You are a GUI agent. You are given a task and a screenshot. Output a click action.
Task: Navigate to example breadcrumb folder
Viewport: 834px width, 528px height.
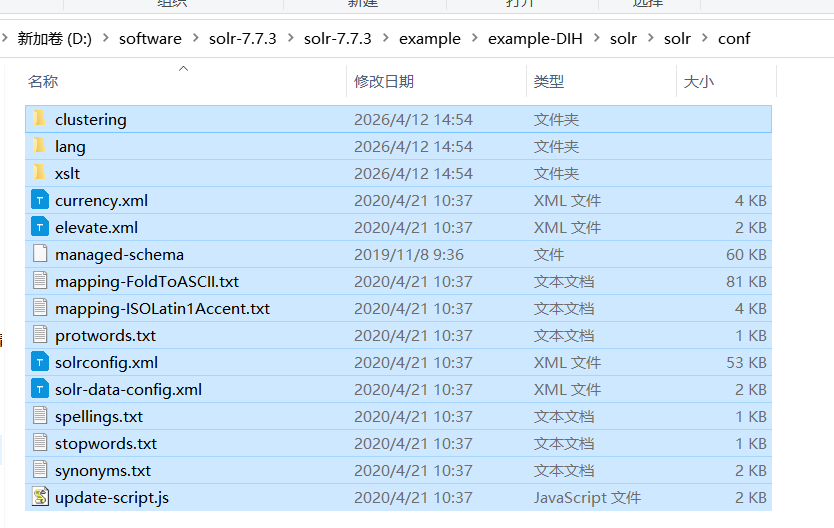430,39
